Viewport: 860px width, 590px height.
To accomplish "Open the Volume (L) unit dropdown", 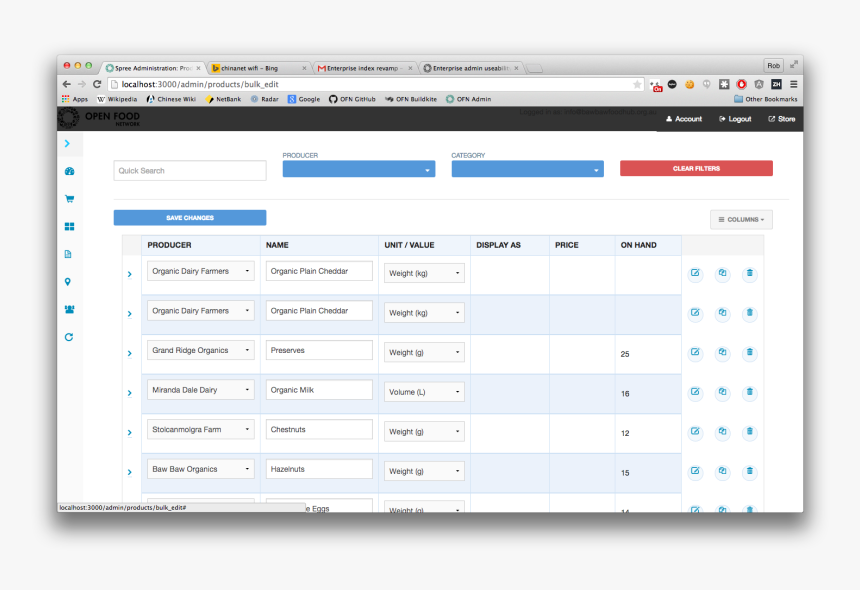I will [424, 392].
